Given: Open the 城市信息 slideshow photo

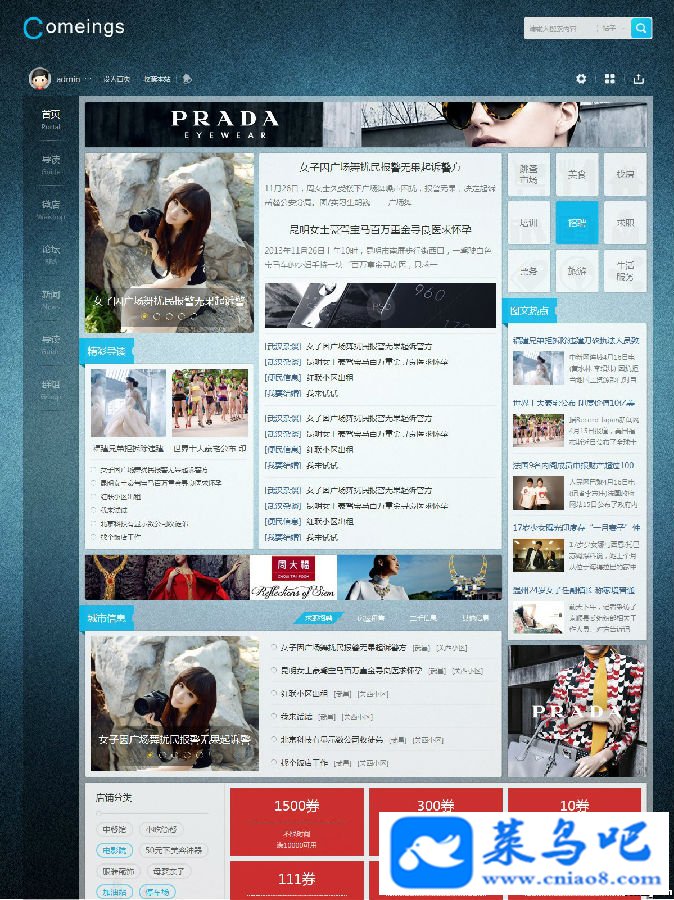Looking at the screenshot, I should coord(175,703).
